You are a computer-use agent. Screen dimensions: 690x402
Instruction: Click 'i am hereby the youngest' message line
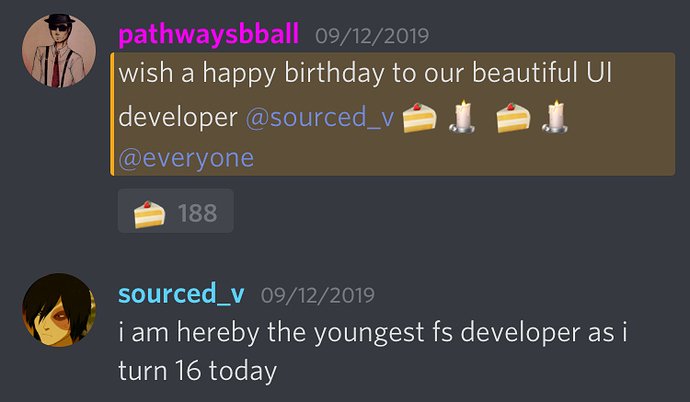click(x=373, y=332)
